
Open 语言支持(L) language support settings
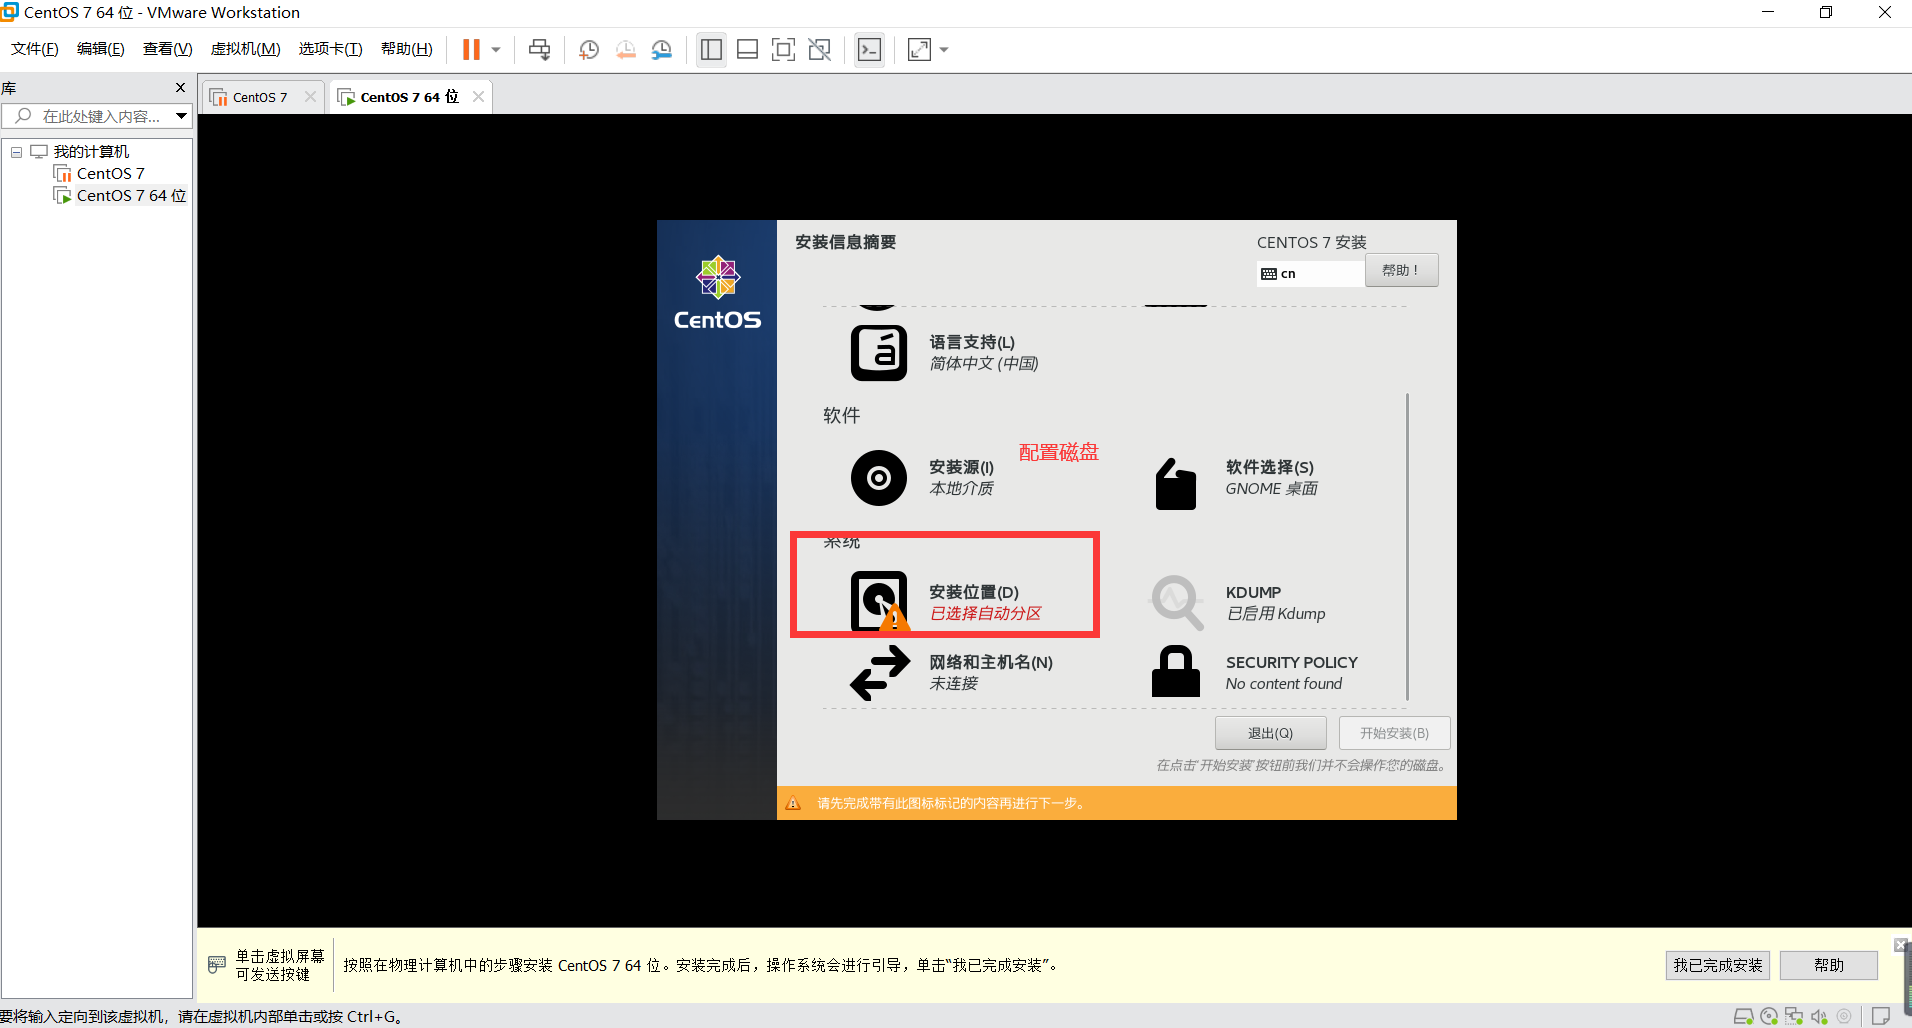(x=945, y=352)
